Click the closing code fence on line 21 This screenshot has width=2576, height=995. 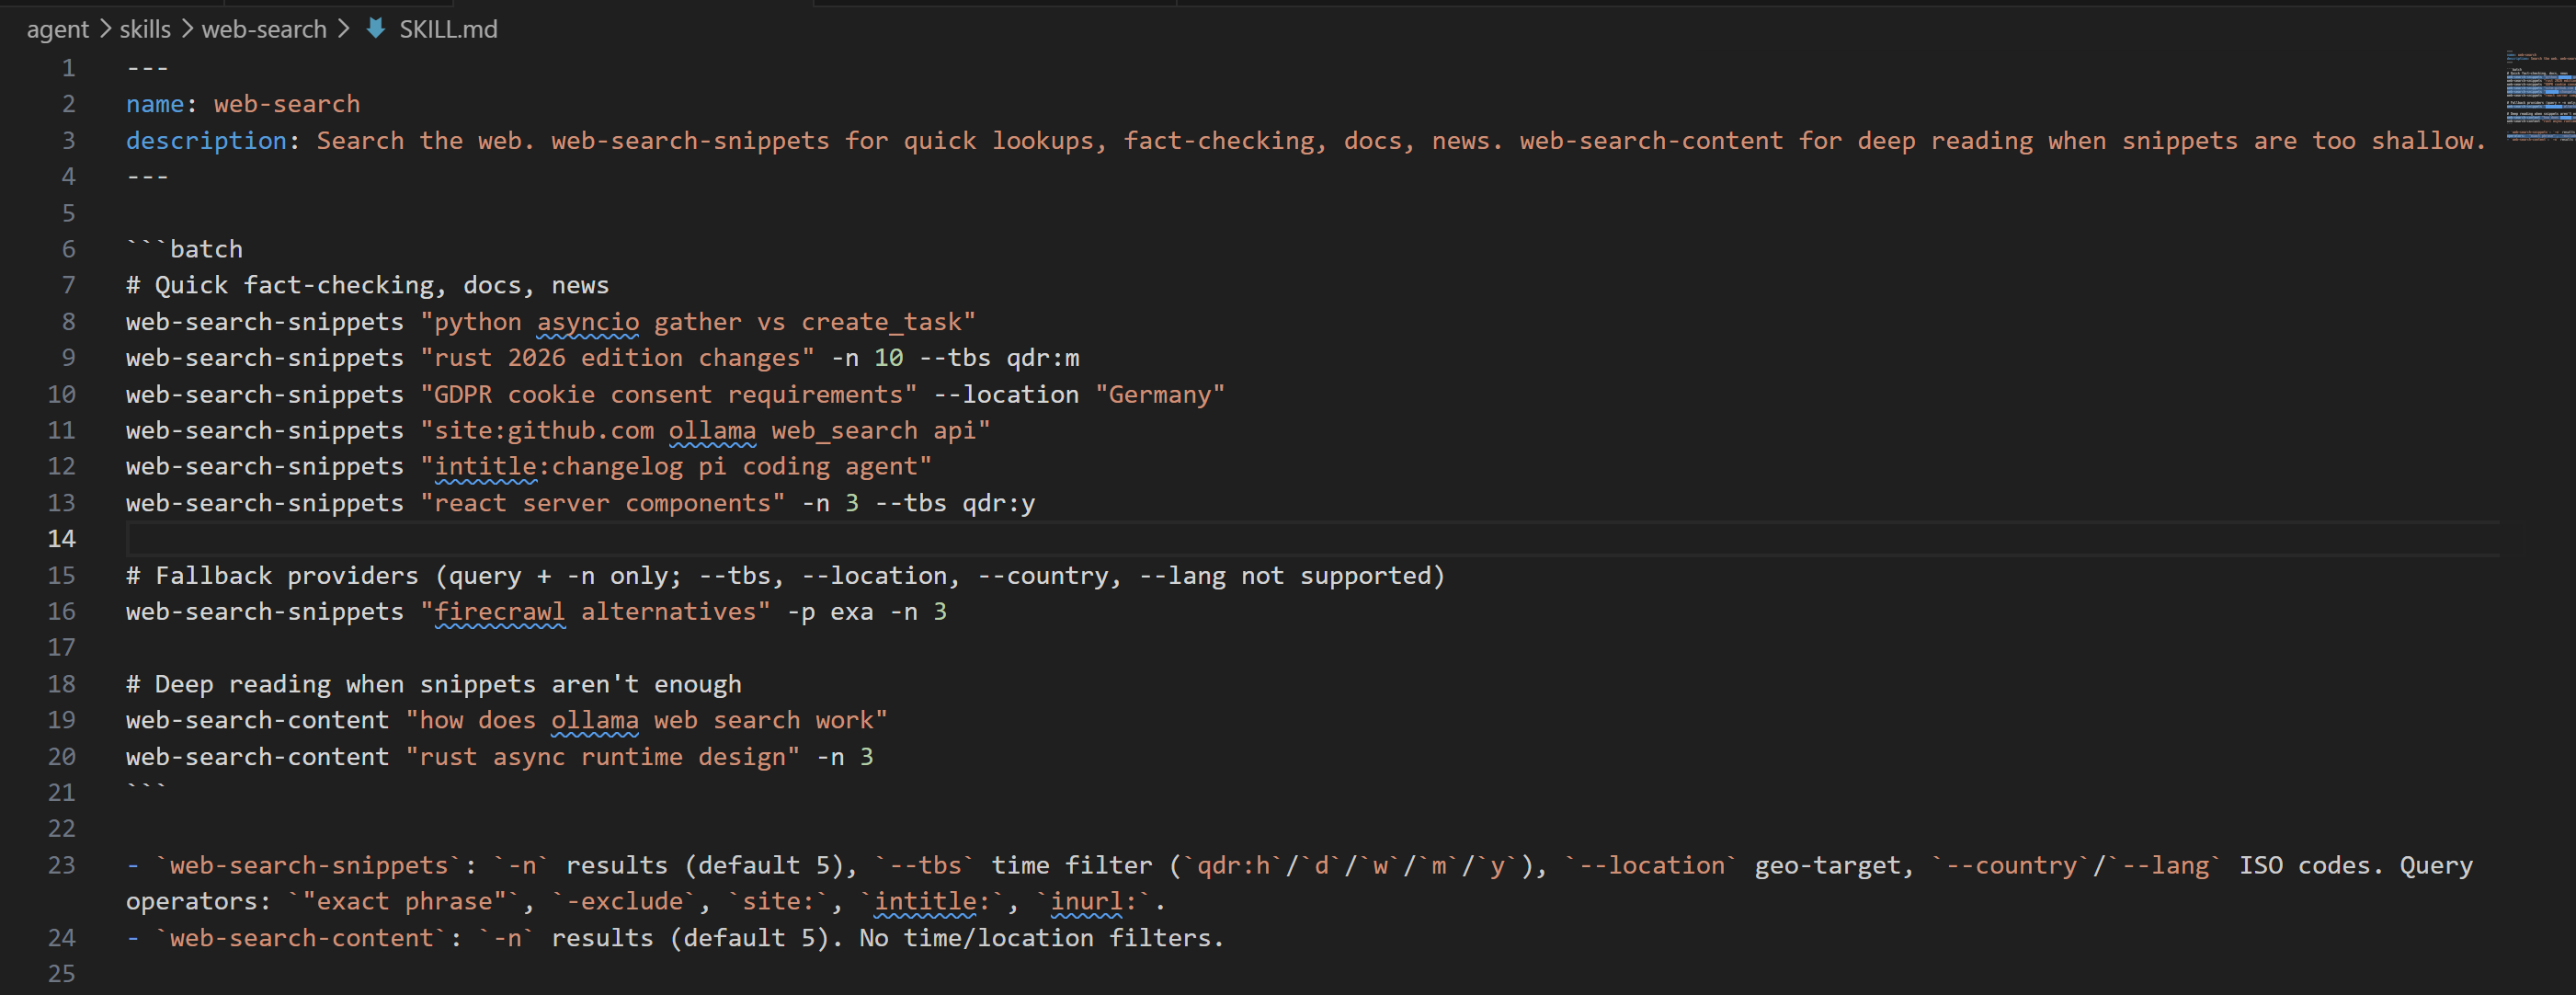pos(147,789)
